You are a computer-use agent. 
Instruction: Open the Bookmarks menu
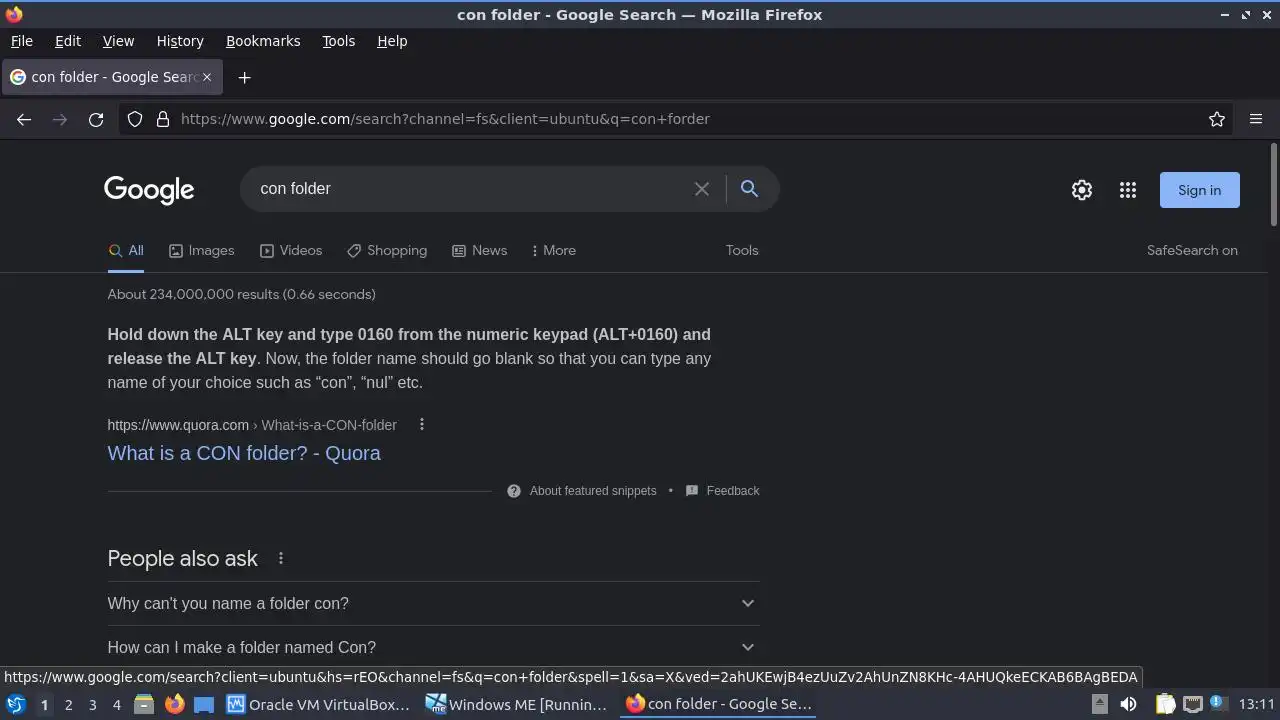click(263, 41)
